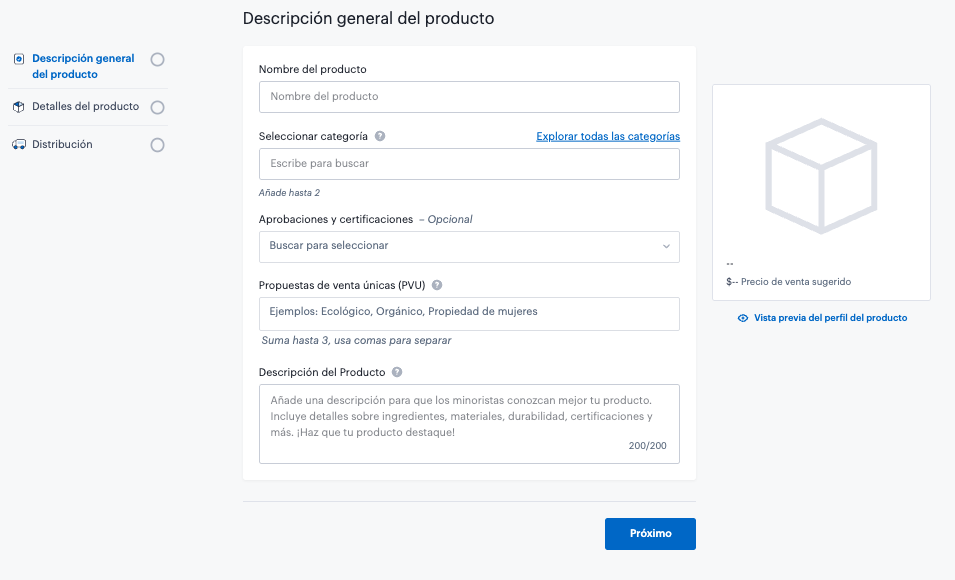Viewport: 955px width, 580px height.
Task: Expand the Aprobaciones y certificaciones dropdown arrow
Action: pyautogui.click(x=666, y=246)
